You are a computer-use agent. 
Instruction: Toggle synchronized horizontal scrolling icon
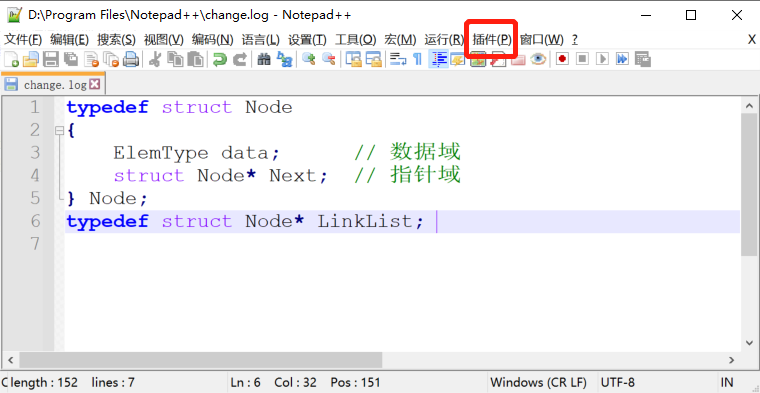tap(374, 59)
